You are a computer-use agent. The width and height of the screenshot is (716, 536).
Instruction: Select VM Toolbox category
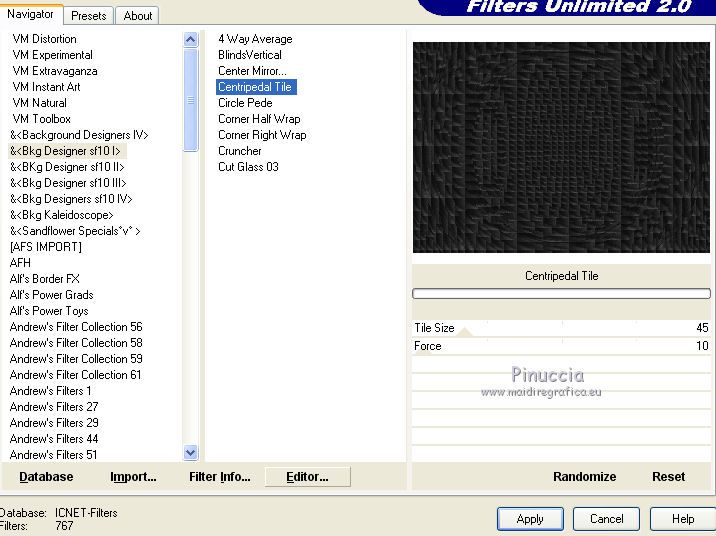tap(41, 119)
